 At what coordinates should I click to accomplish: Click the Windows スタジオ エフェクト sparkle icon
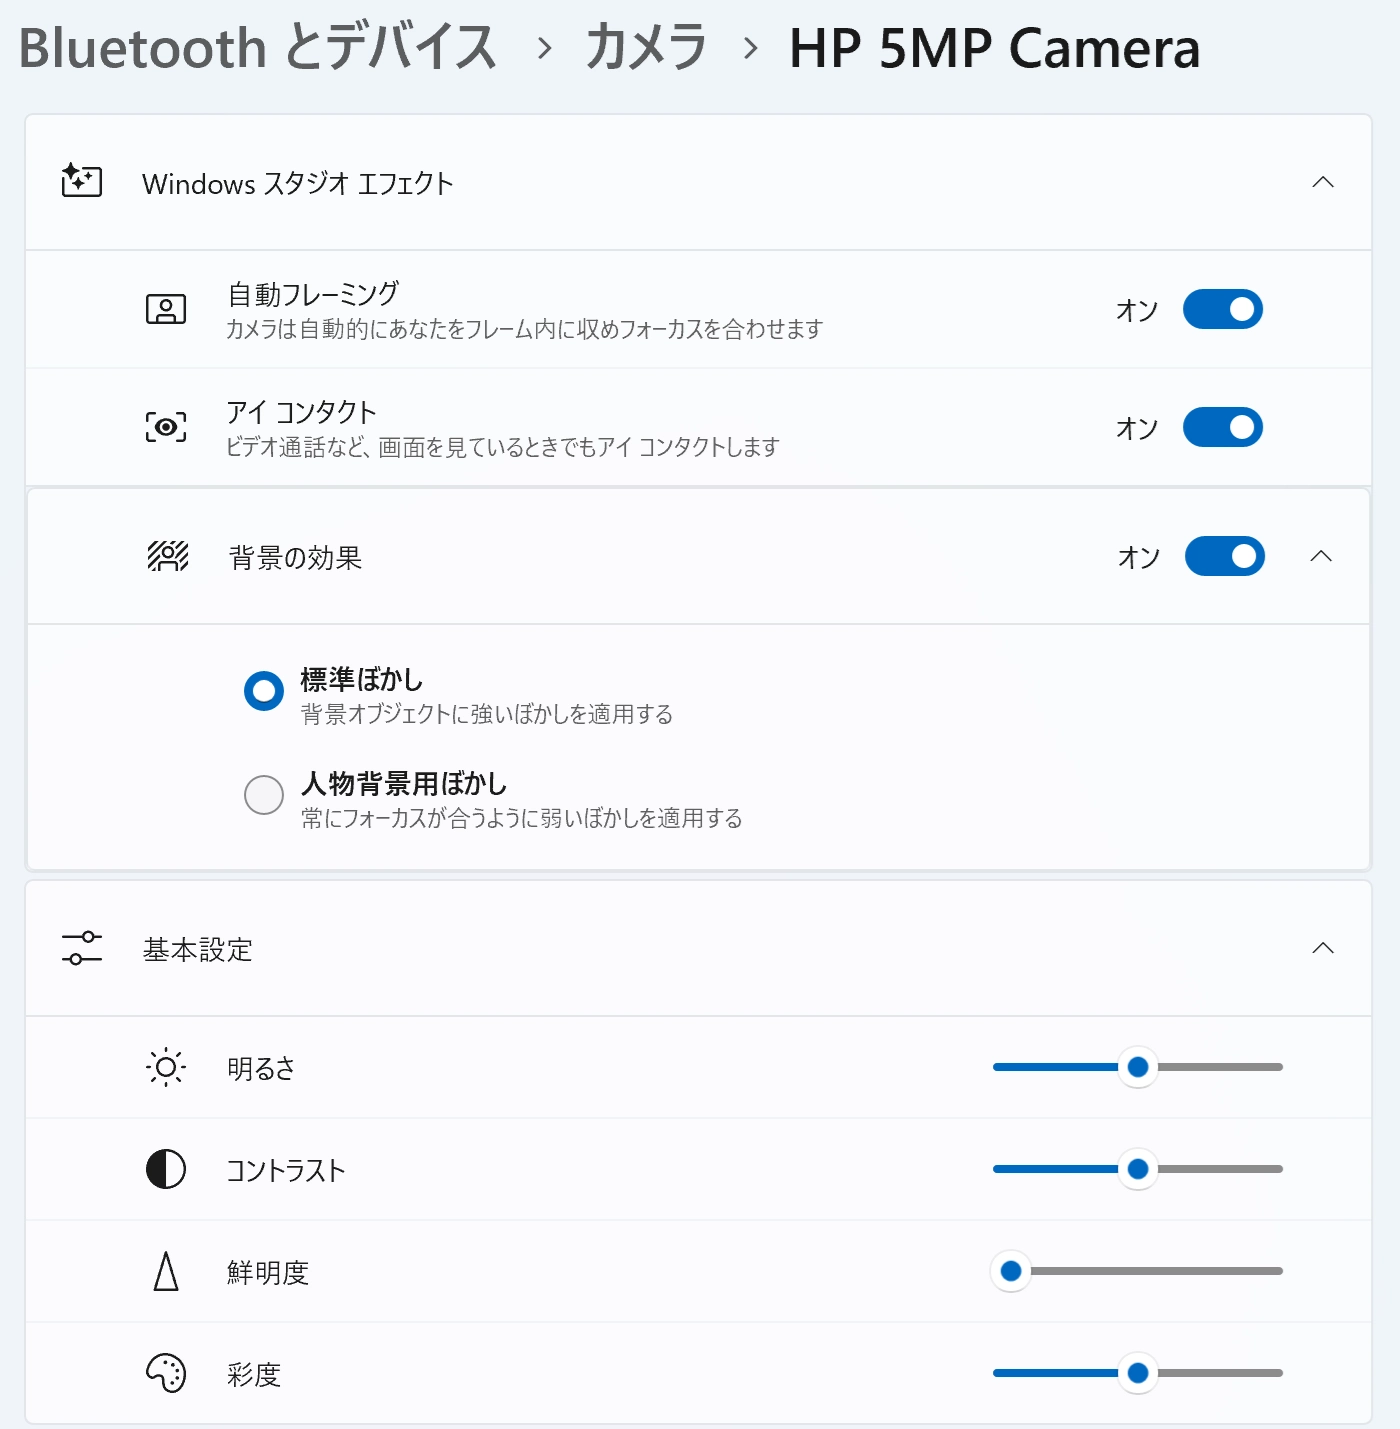(x=81, y=181)
